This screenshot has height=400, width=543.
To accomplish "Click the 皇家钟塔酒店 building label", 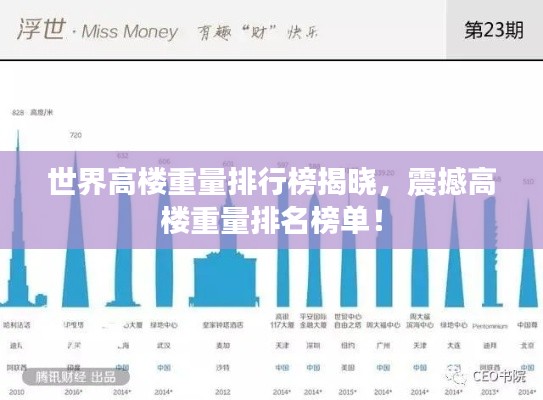I will pyautogui.click(x=223, y=325).
